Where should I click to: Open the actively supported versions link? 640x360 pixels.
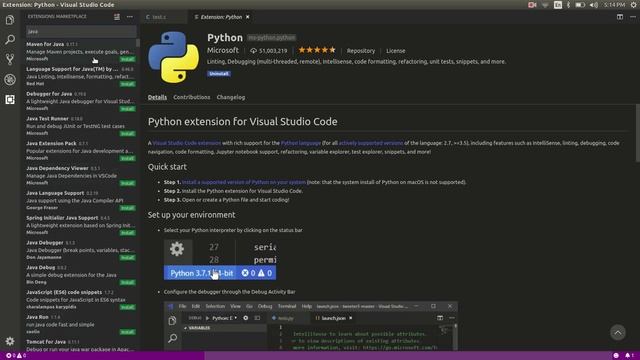click(371, 143)
